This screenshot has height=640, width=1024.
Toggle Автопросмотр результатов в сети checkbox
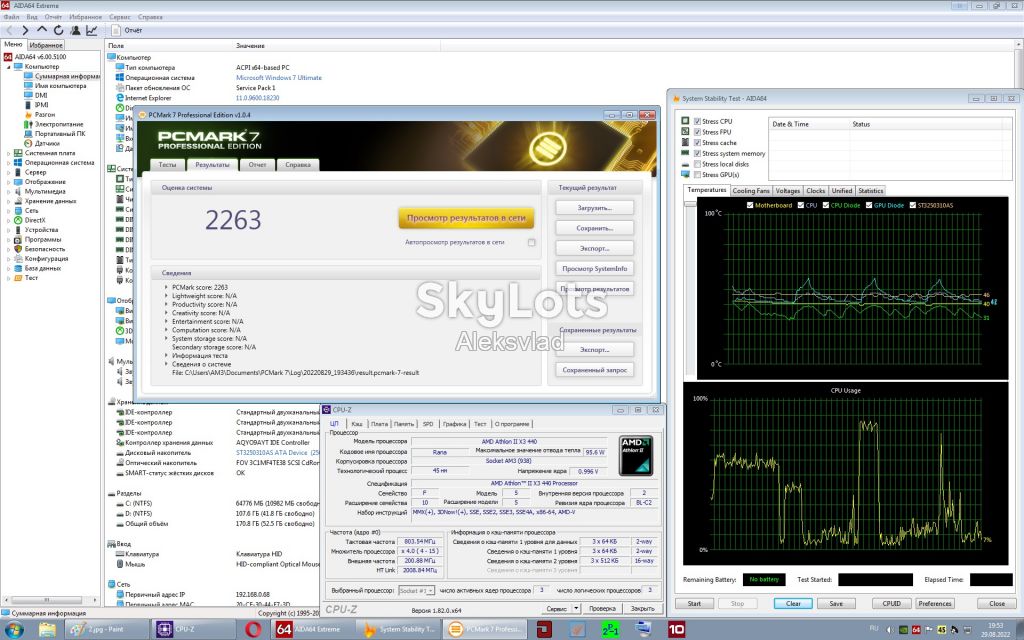click(532, 242)
